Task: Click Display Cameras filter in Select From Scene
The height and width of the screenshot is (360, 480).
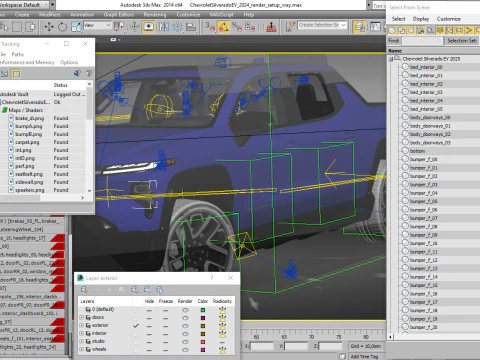Action: point(421,30)
